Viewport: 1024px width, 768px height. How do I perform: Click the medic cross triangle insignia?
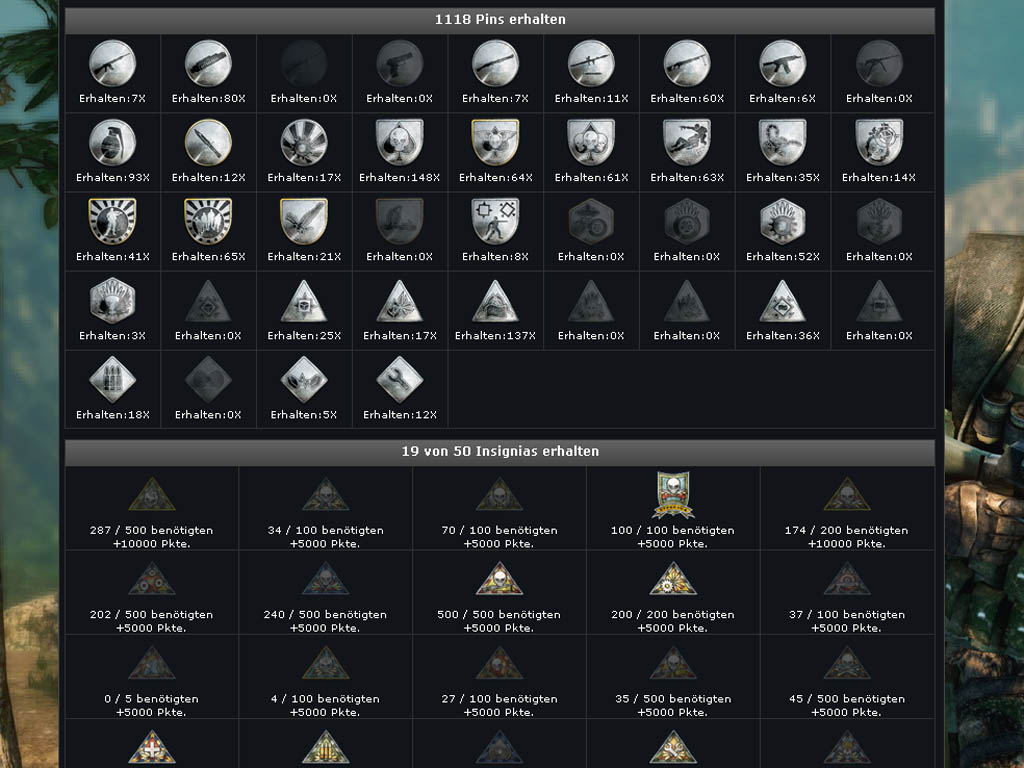tap(152, 748)
